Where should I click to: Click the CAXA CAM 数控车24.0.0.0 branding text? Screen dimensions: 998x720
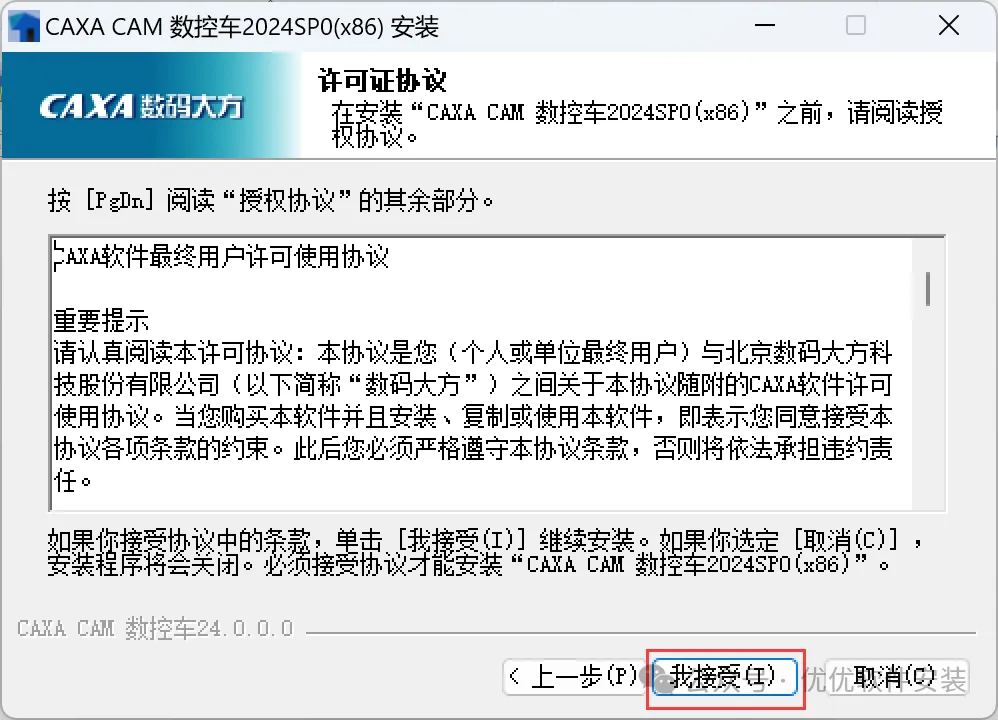[155, 628]
